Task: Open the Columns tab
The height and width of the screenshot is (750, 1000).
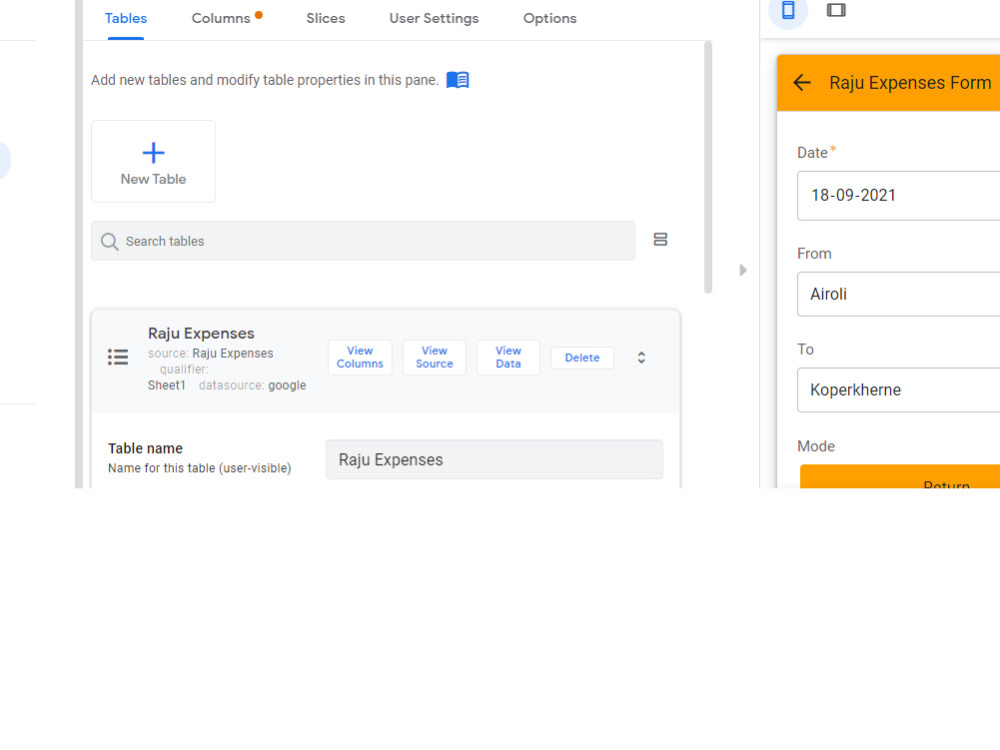Action: coord(221,18)
